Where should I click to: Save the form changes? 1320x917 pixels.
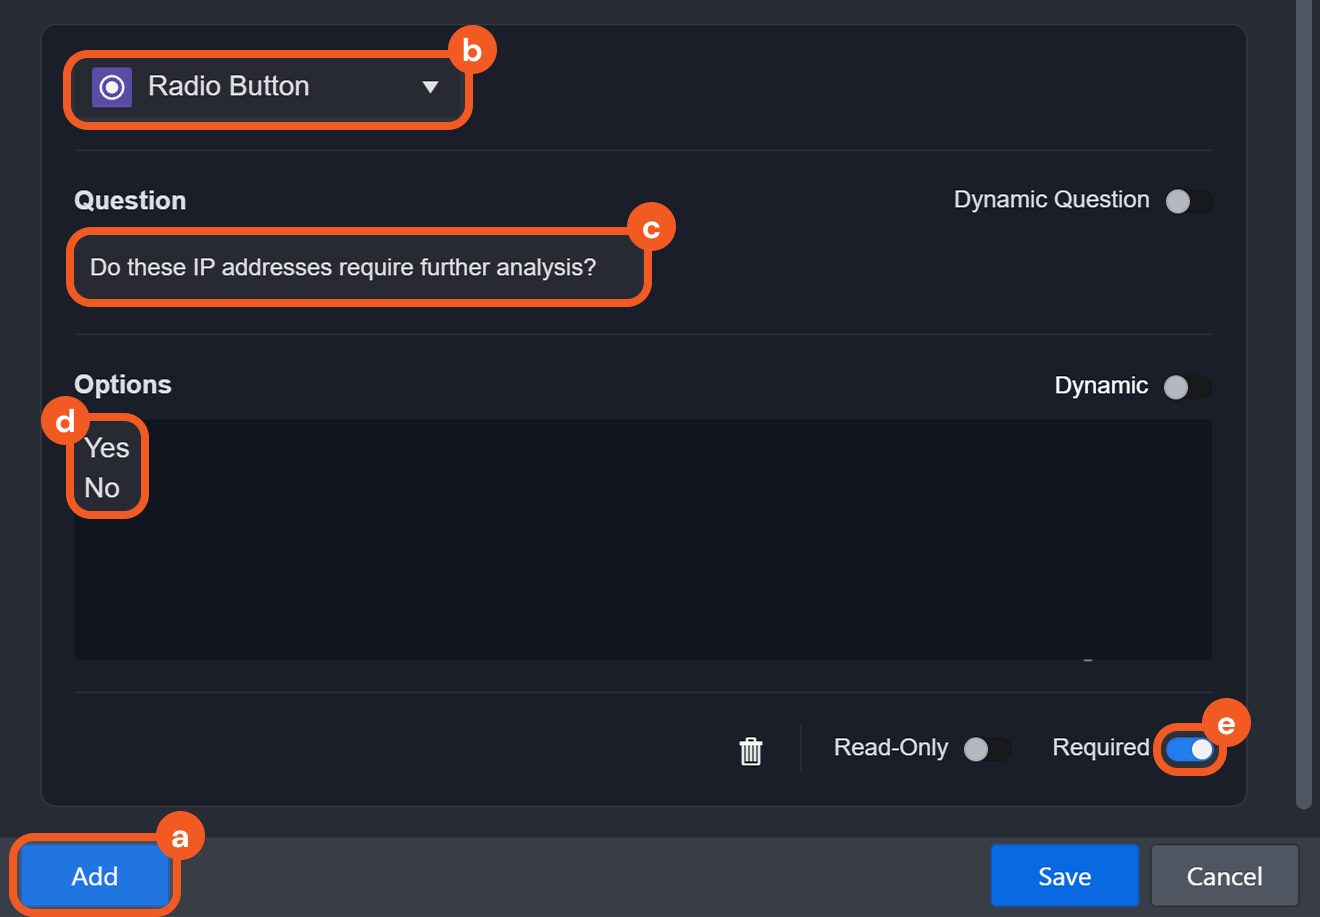pos(1064,876)
